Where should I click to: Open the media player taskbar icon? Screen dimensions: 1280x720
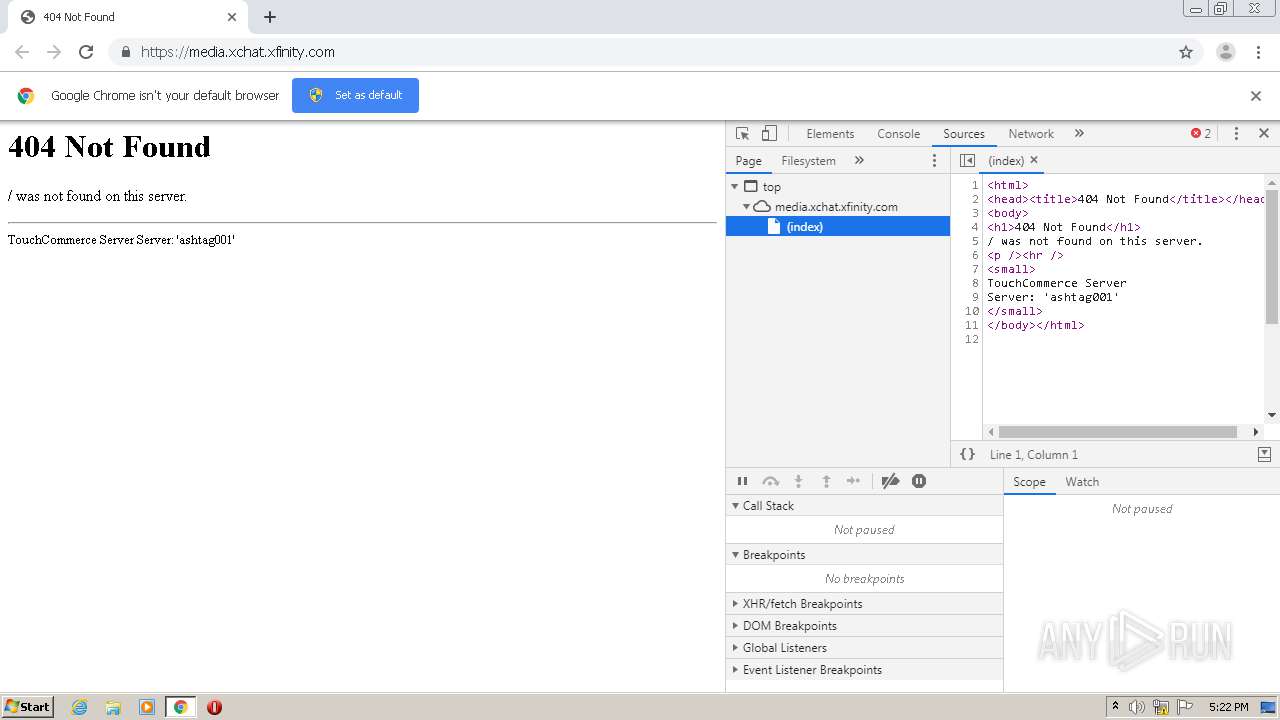(x=147, y=707)
